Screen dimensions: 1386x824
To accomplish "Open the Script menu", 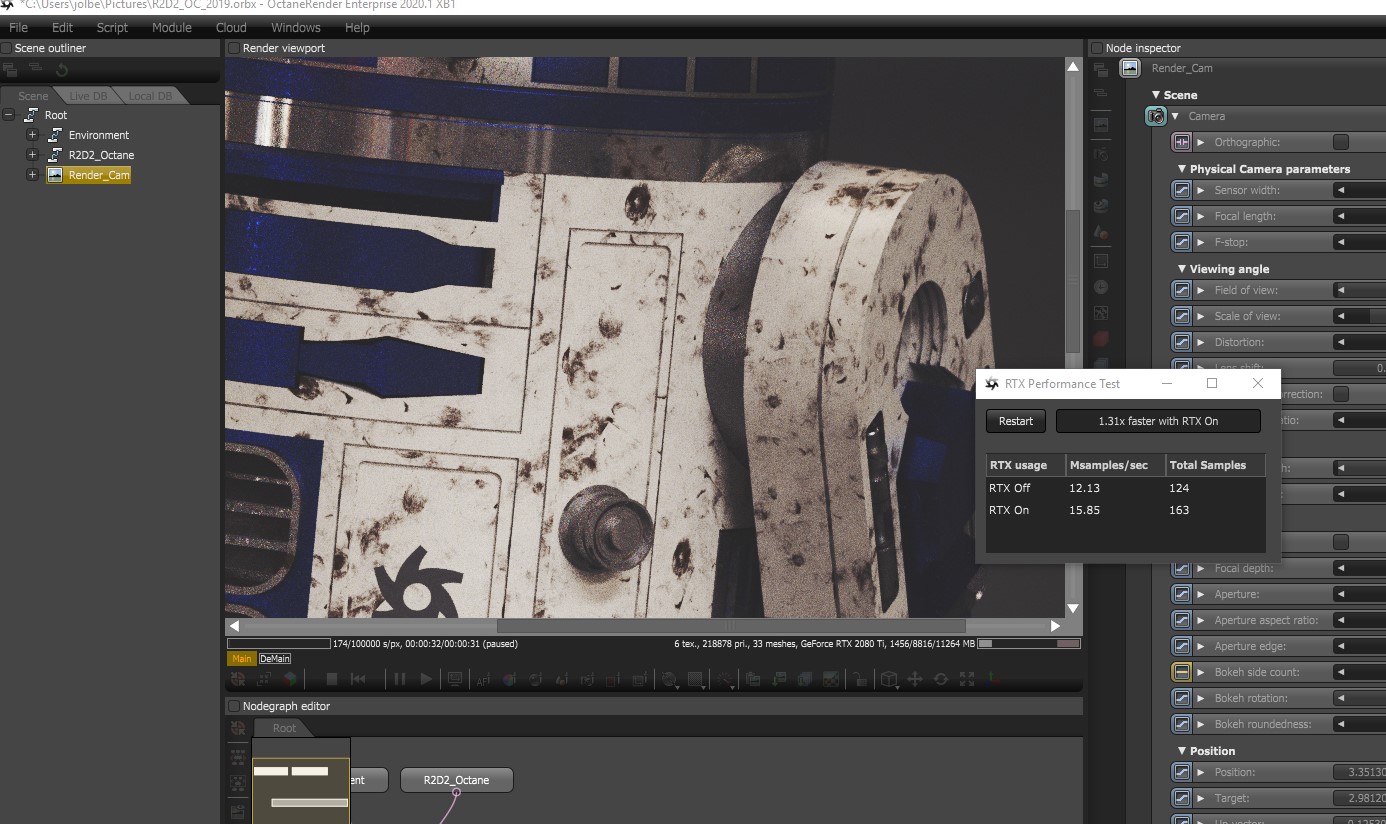I will [x=112, y=27].
